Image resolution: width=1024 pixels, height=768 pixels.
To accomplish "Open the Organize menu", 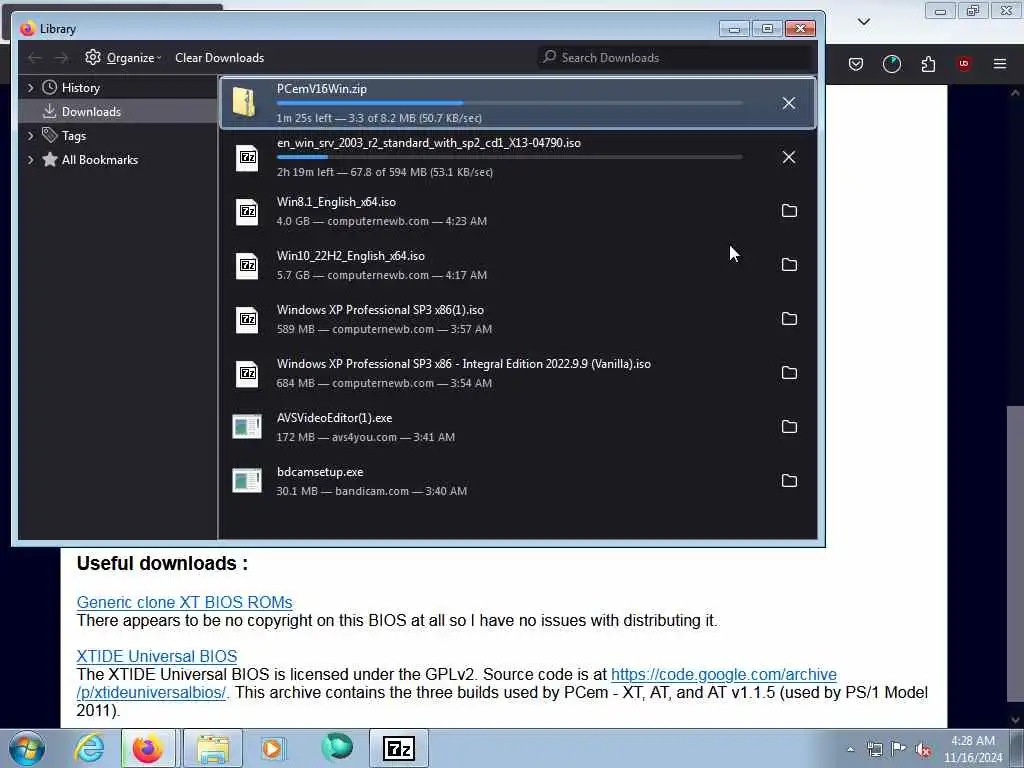I will tap(123, 57).
